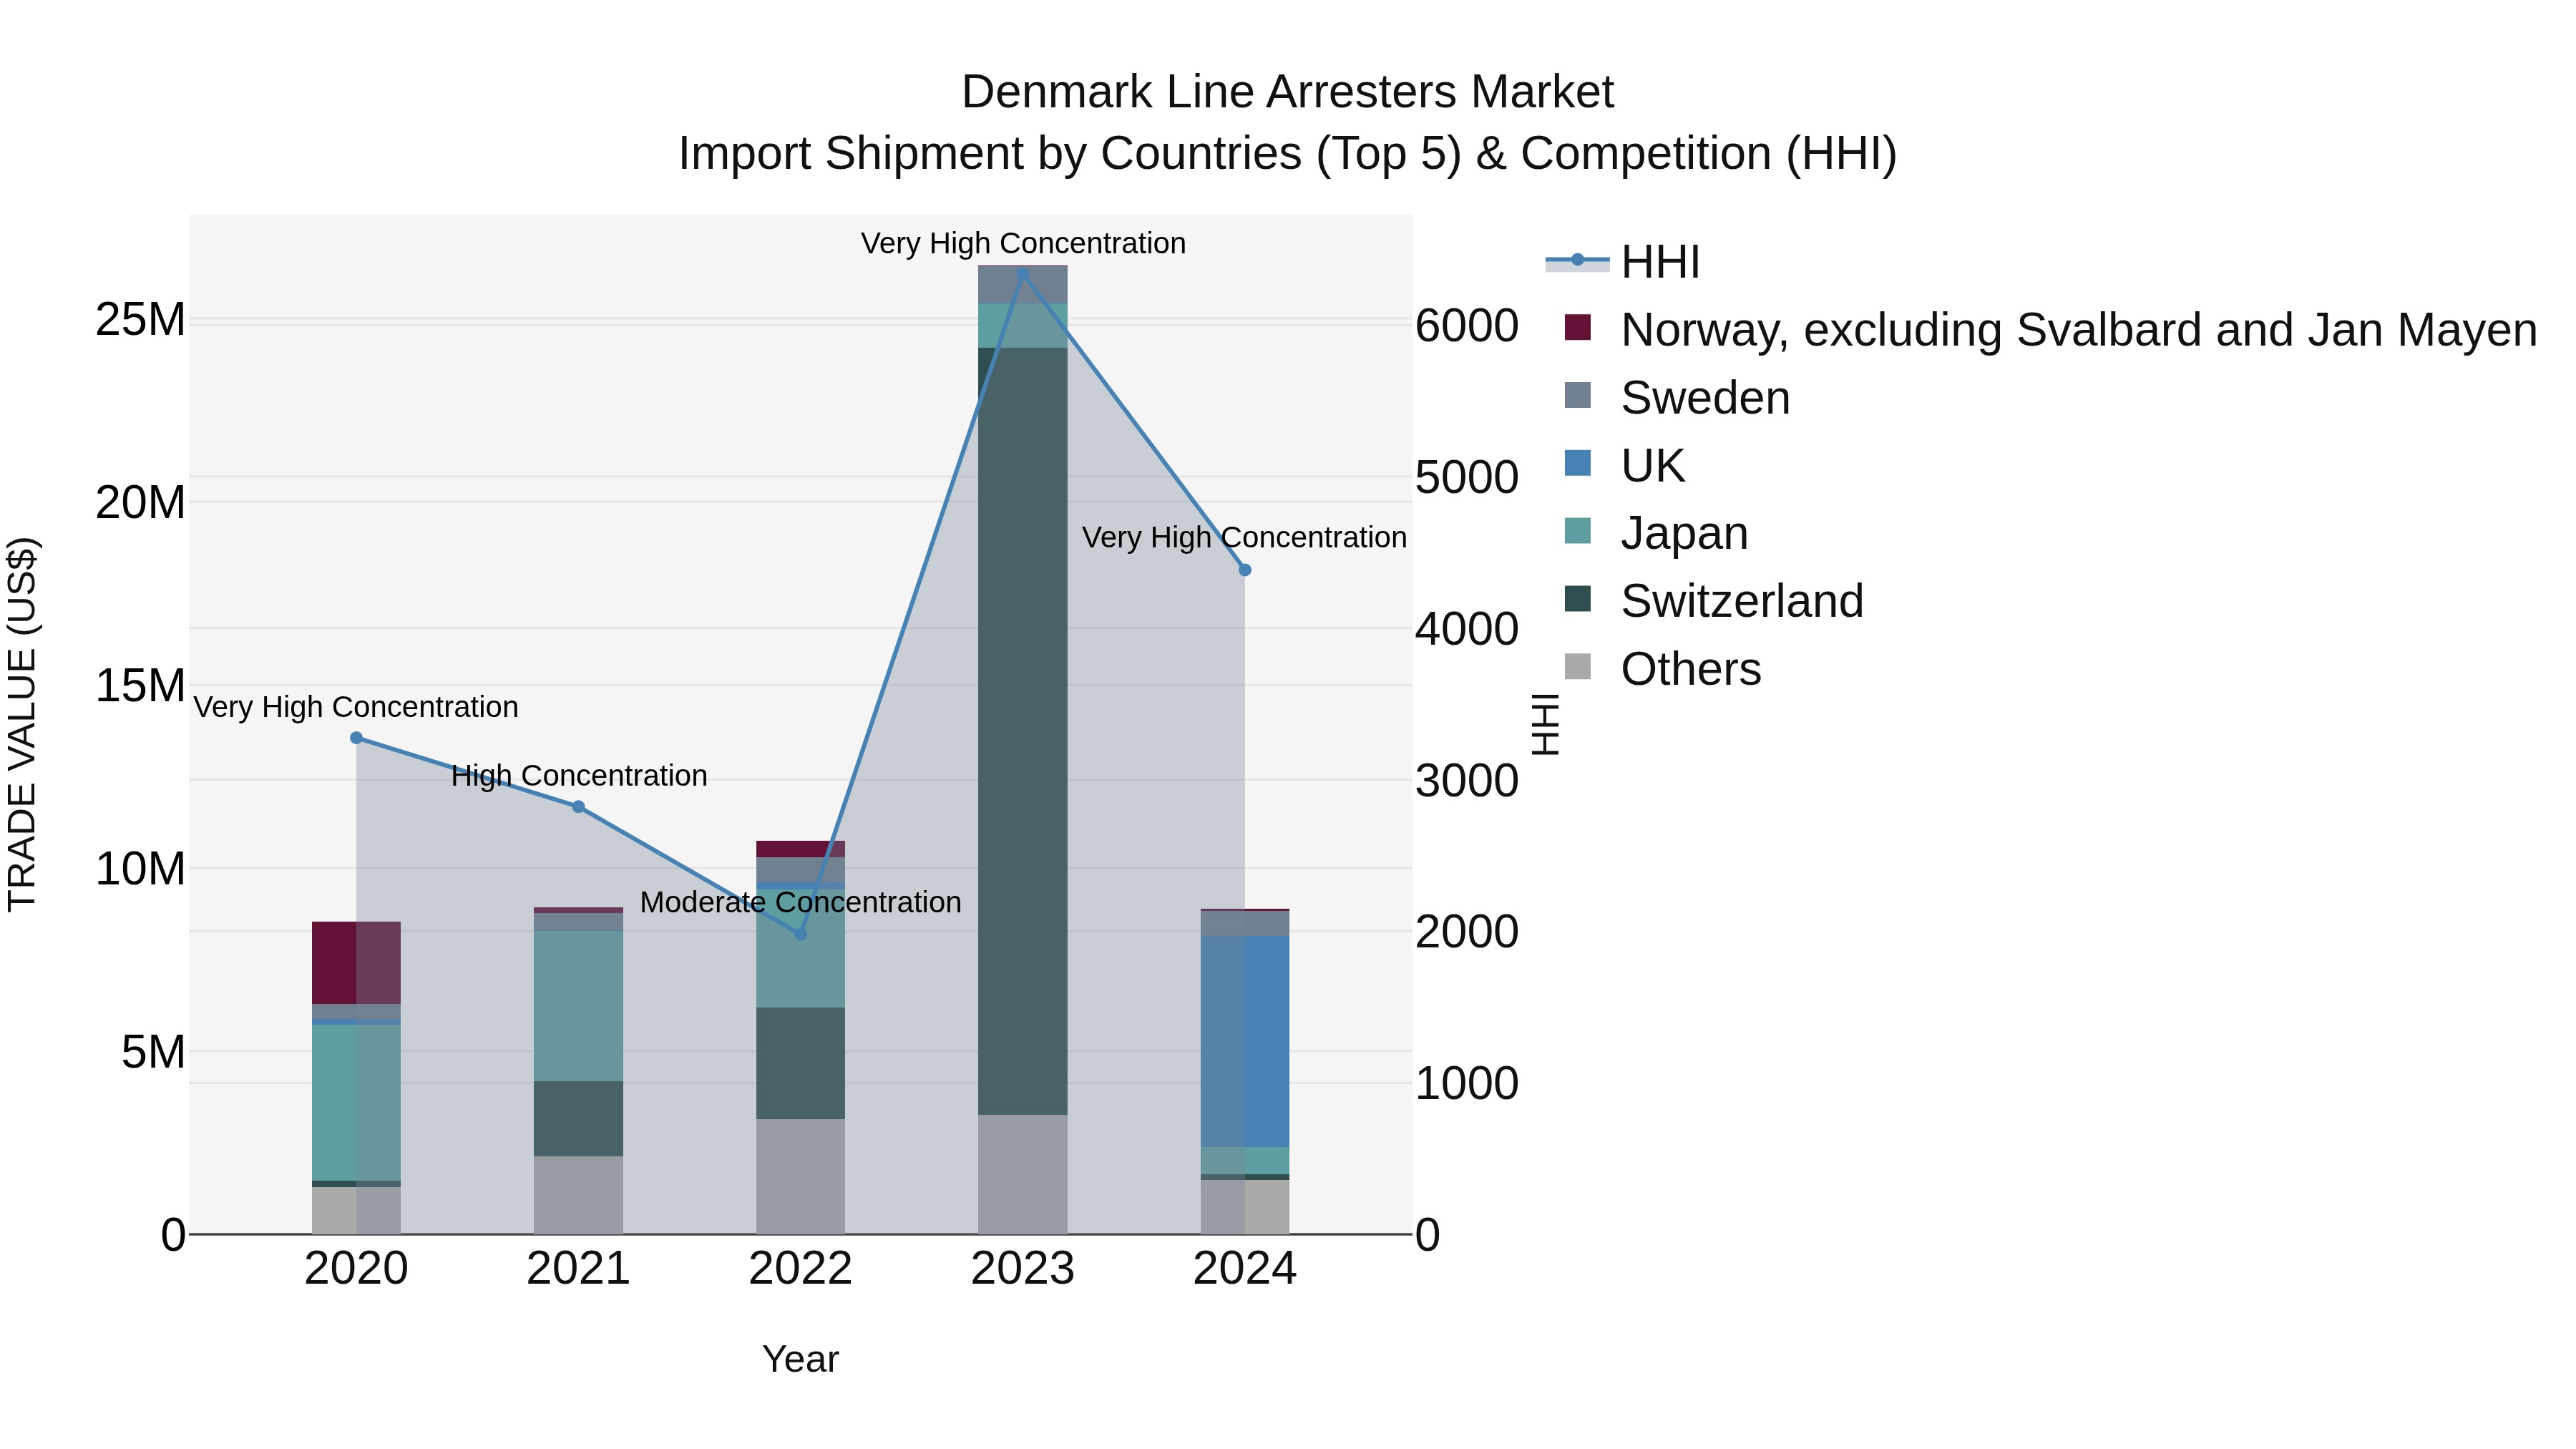Click the Sweden slate legend swatch
This screenshot has width=2576, height=1449.
[1577, 395]
